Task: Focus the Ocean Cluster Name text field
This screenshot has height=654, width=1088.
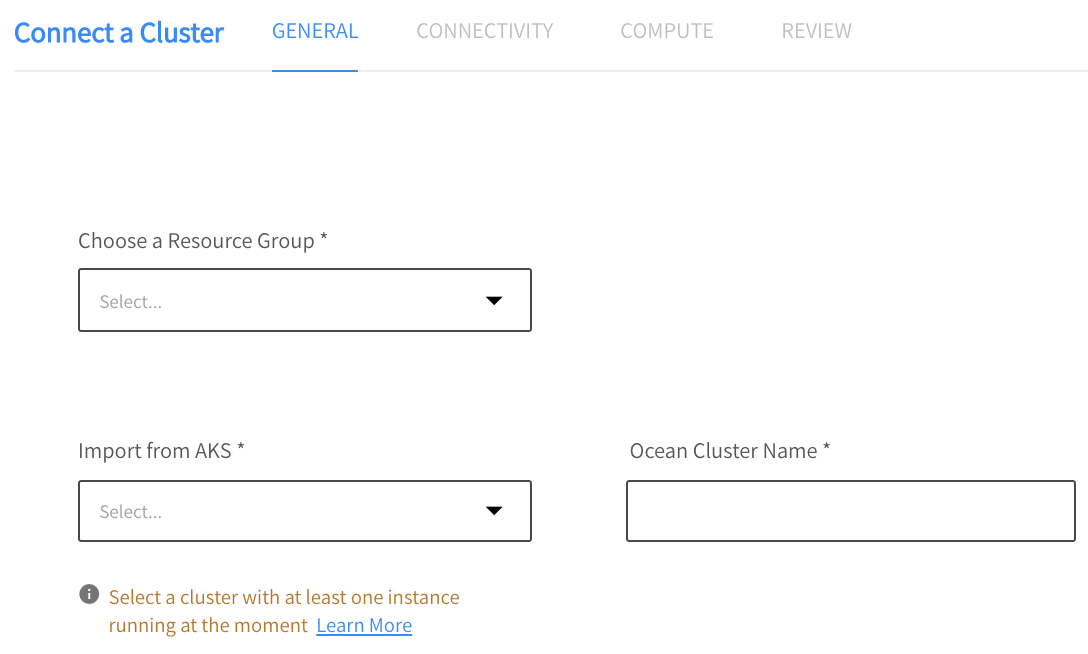Action: point(850,511)
